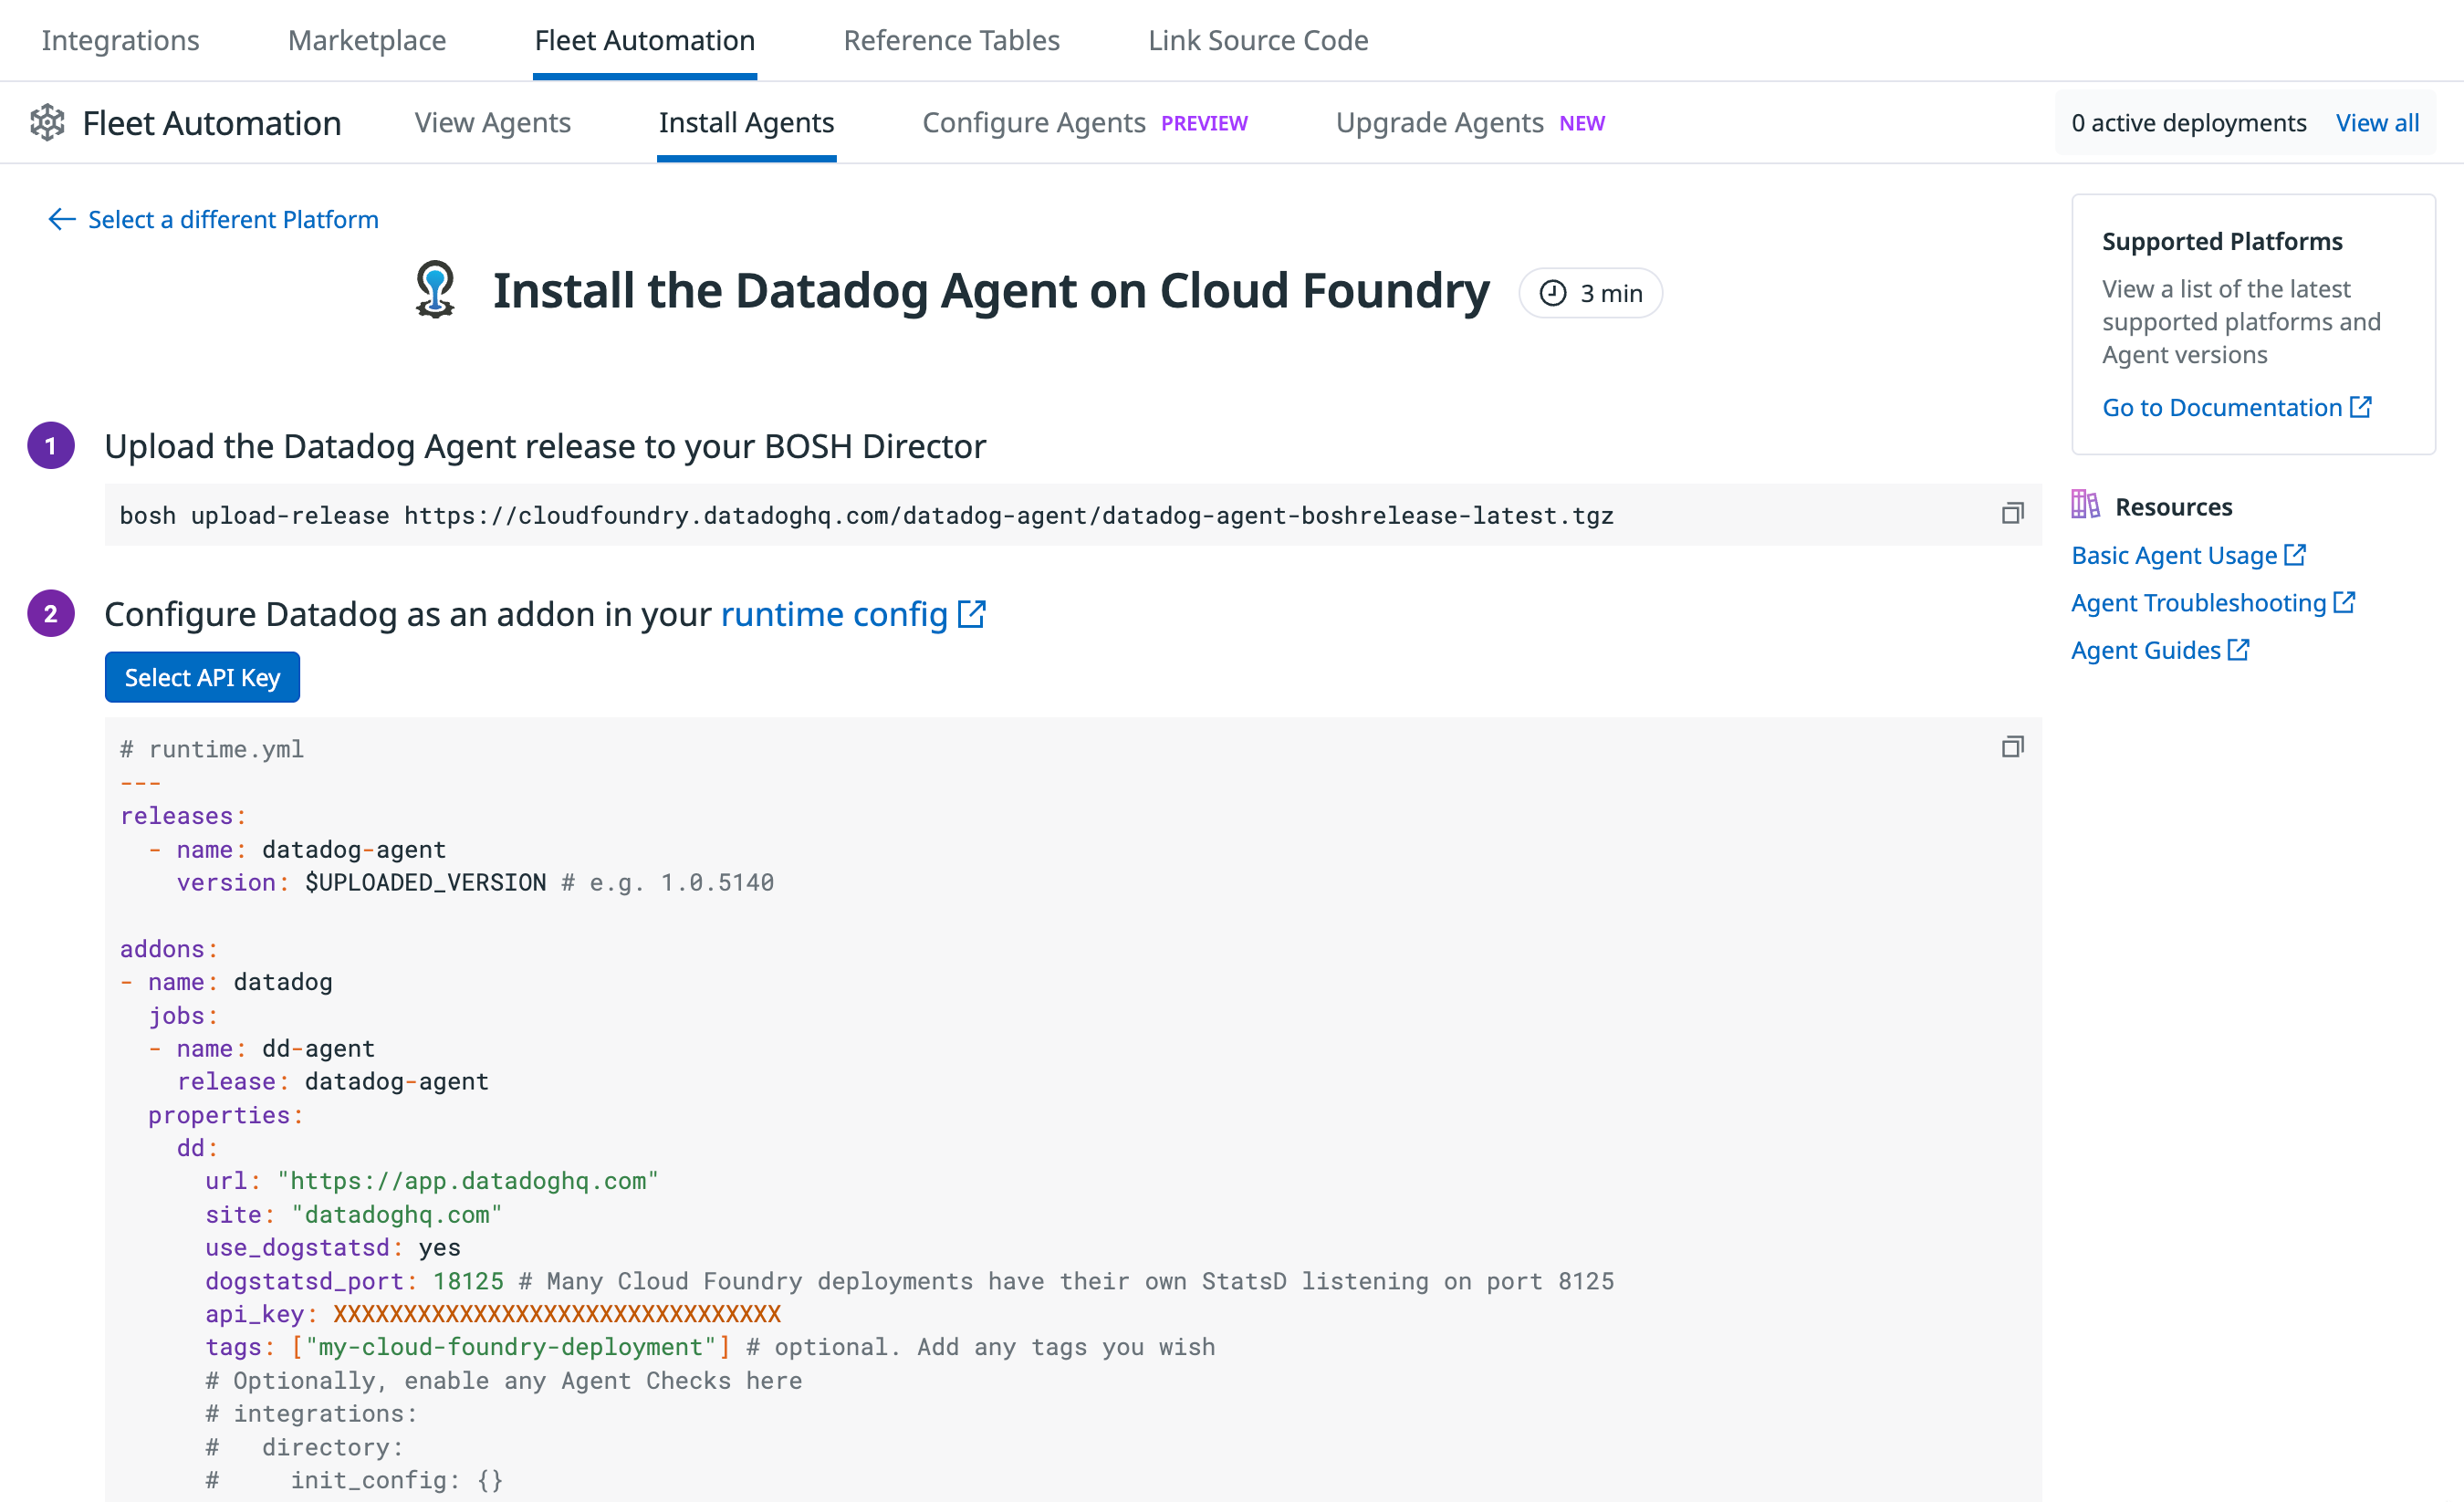The width and height of the screenshot is (2464, 1502).
Task: Click the "https://app.datadoghq.com" url value
Action: click(x=468, y=1180)
